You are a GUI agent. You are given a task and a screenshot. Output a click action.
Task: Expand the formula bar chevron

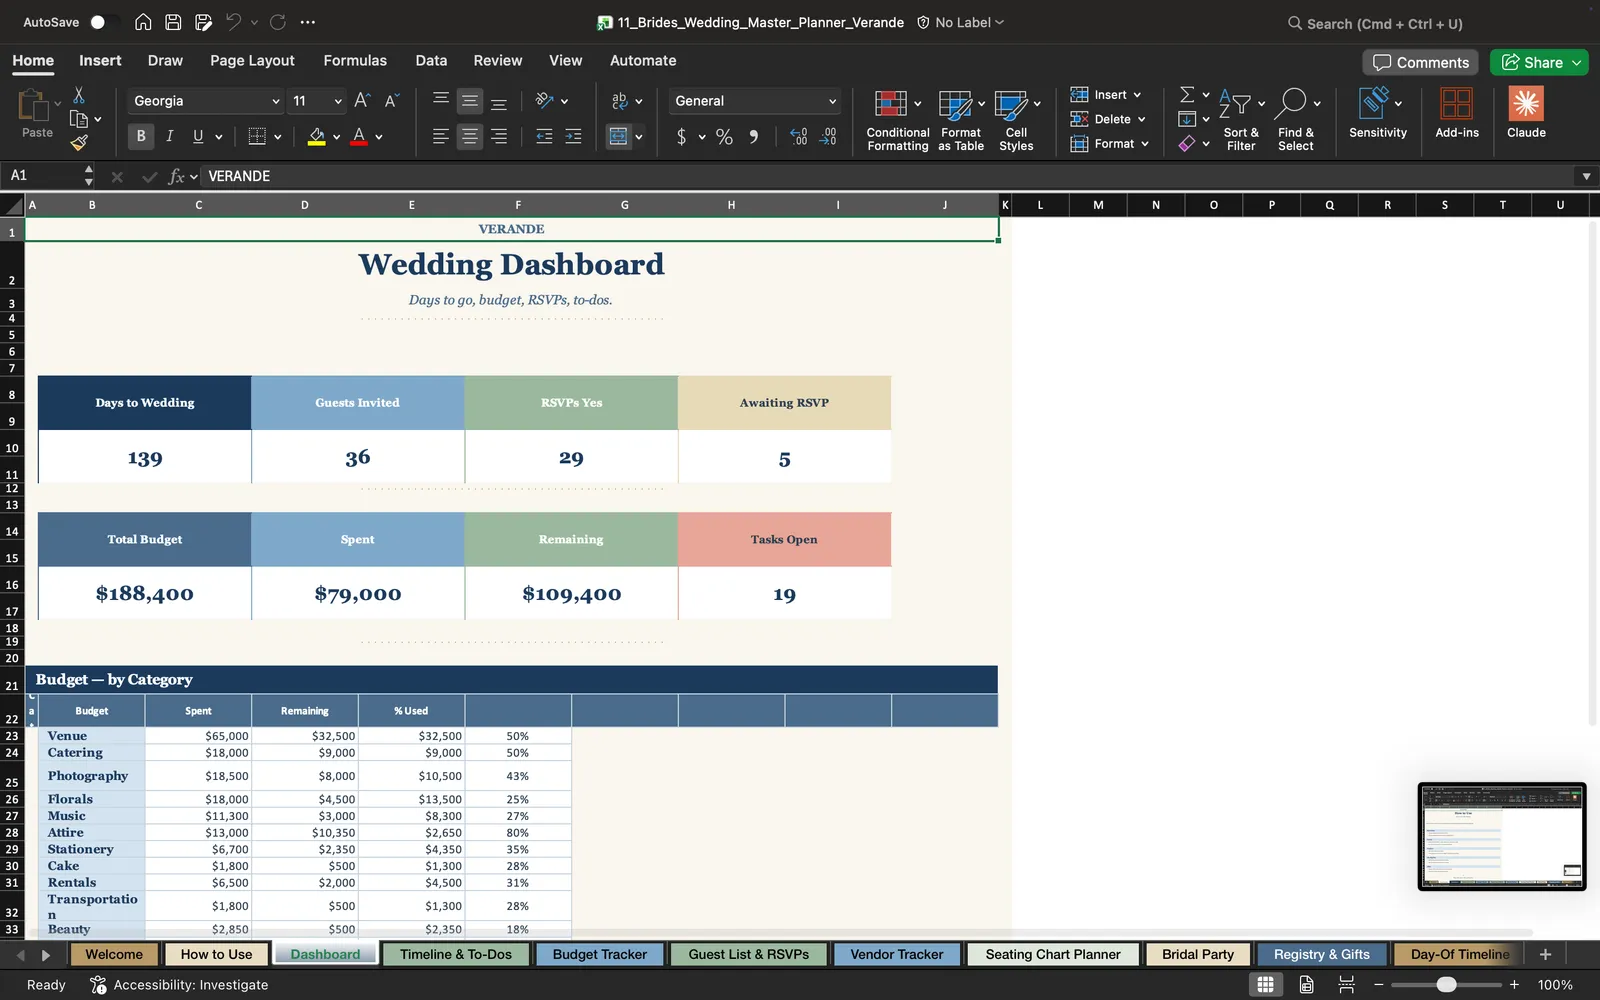point(1586,176)
